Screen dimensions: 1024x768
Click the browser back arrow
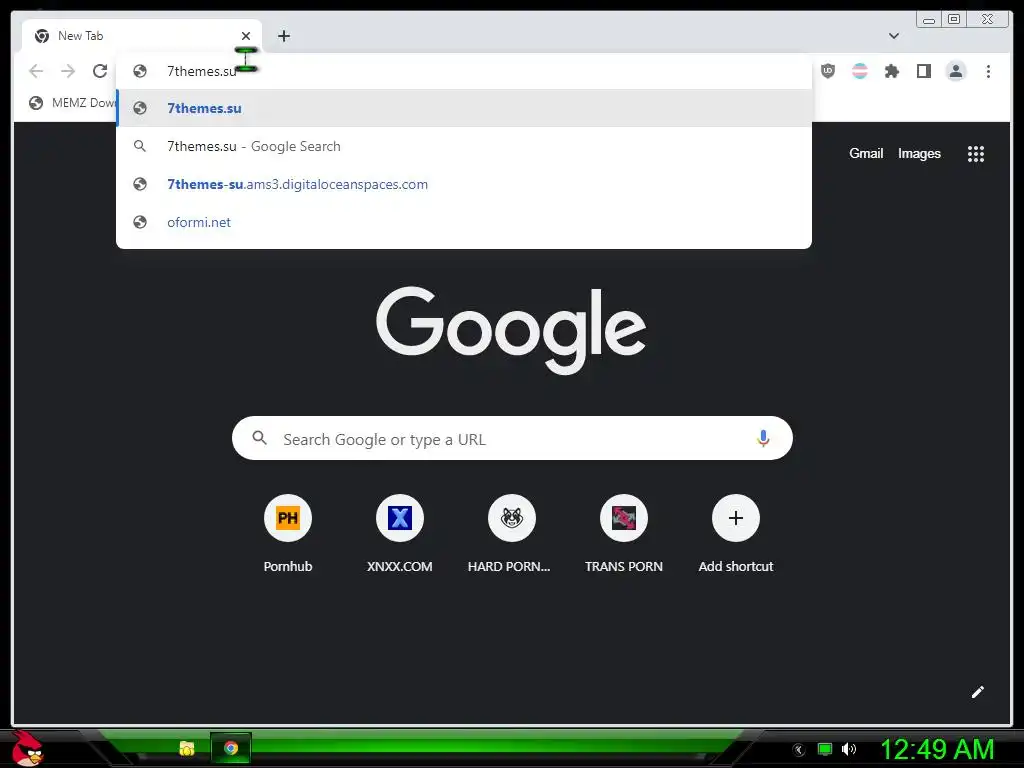pyautogui.click(x=36, y=71)
